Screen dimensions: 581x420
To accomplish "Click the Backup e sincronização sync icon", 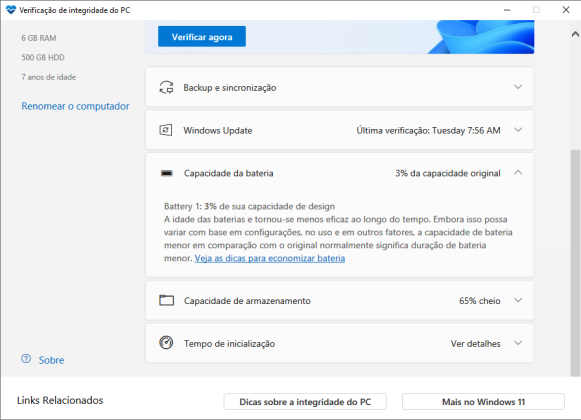I will pos(166,87).
